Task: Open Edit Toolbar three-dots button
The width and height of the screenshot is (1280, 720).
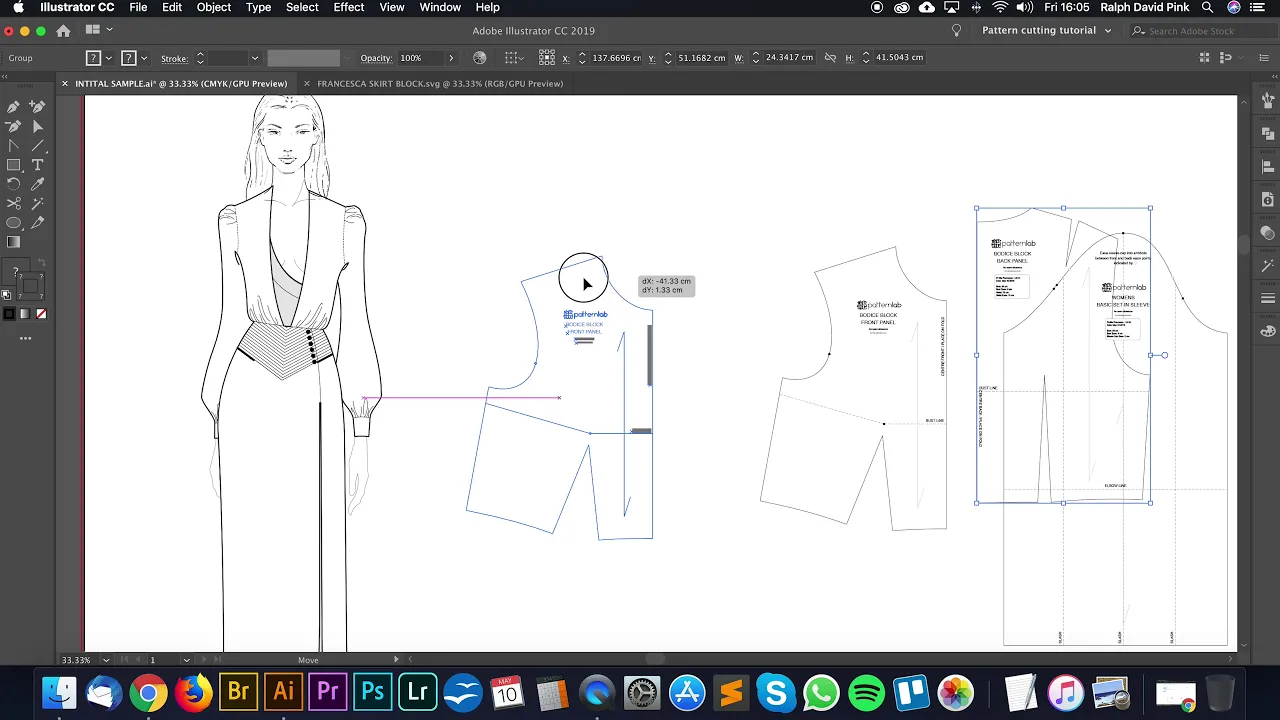Action: point(26,338)
